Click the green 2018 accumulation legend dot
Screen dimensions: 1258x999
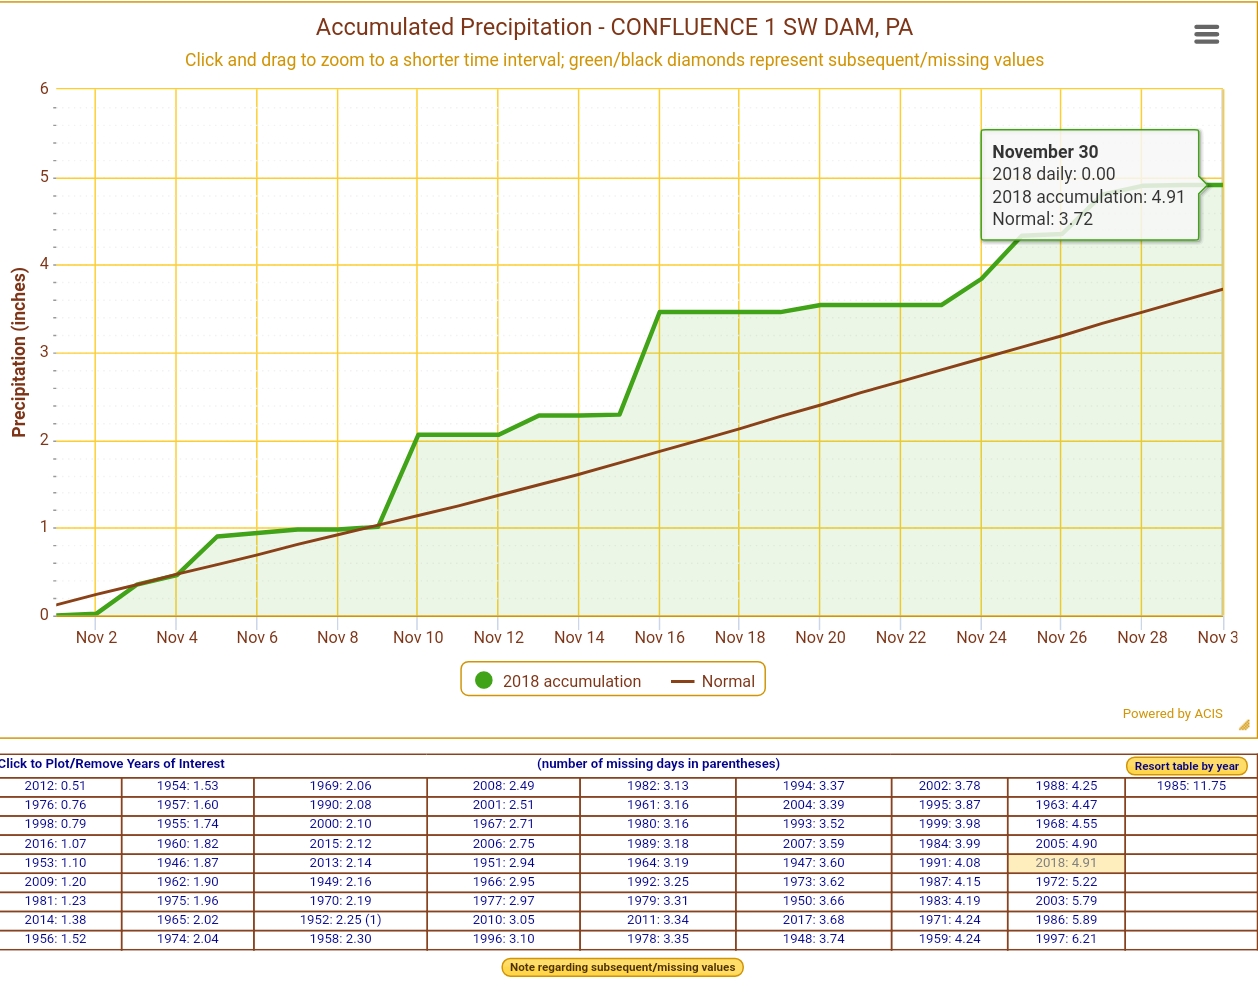(484, 680)
